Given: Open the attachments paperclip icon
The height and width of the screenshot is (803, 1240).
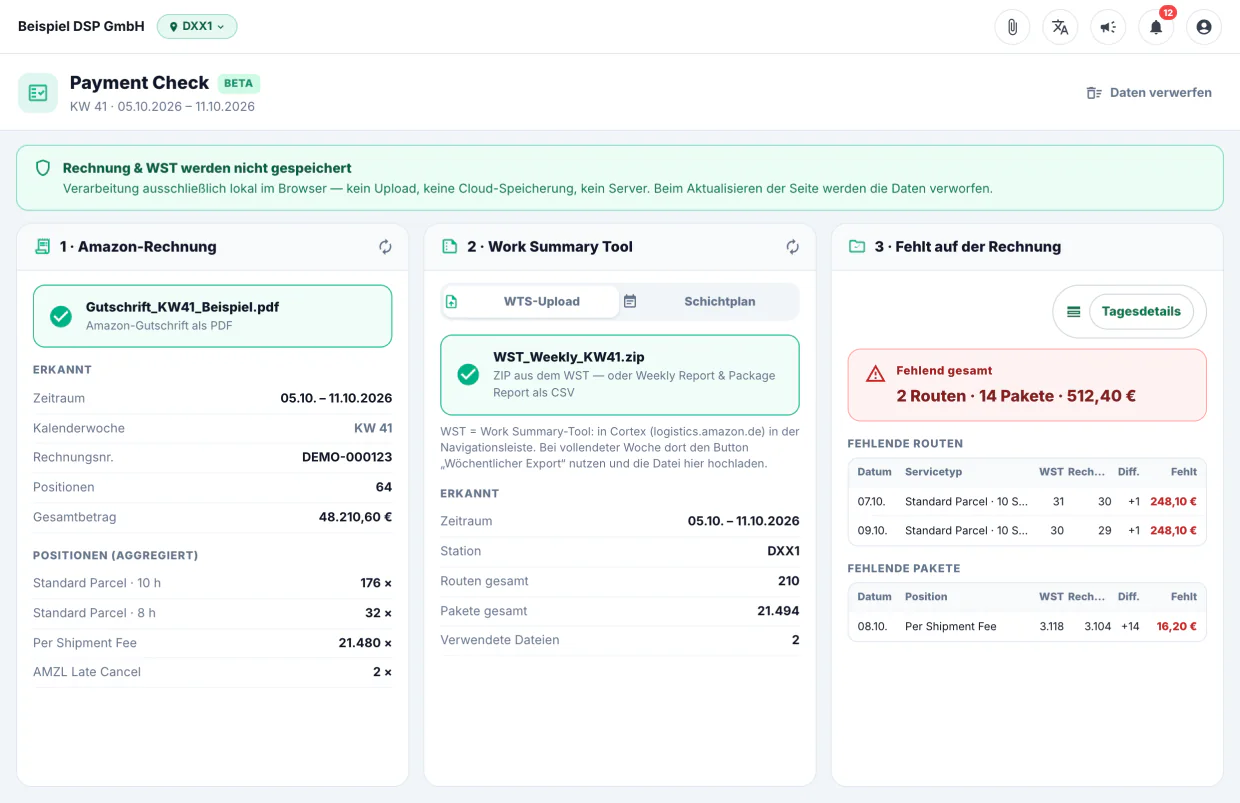Looking at the screenshot, I should click(1012, 27).
